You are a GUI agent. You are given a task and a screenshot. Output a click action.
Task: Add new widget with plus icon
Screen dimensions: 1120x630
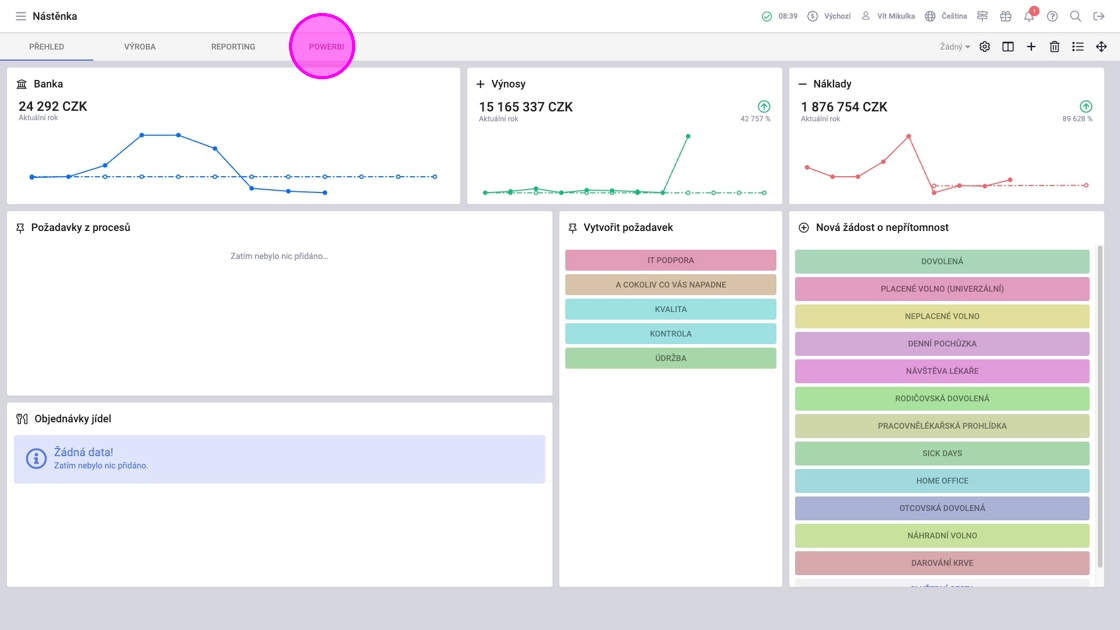point(1031,46)
